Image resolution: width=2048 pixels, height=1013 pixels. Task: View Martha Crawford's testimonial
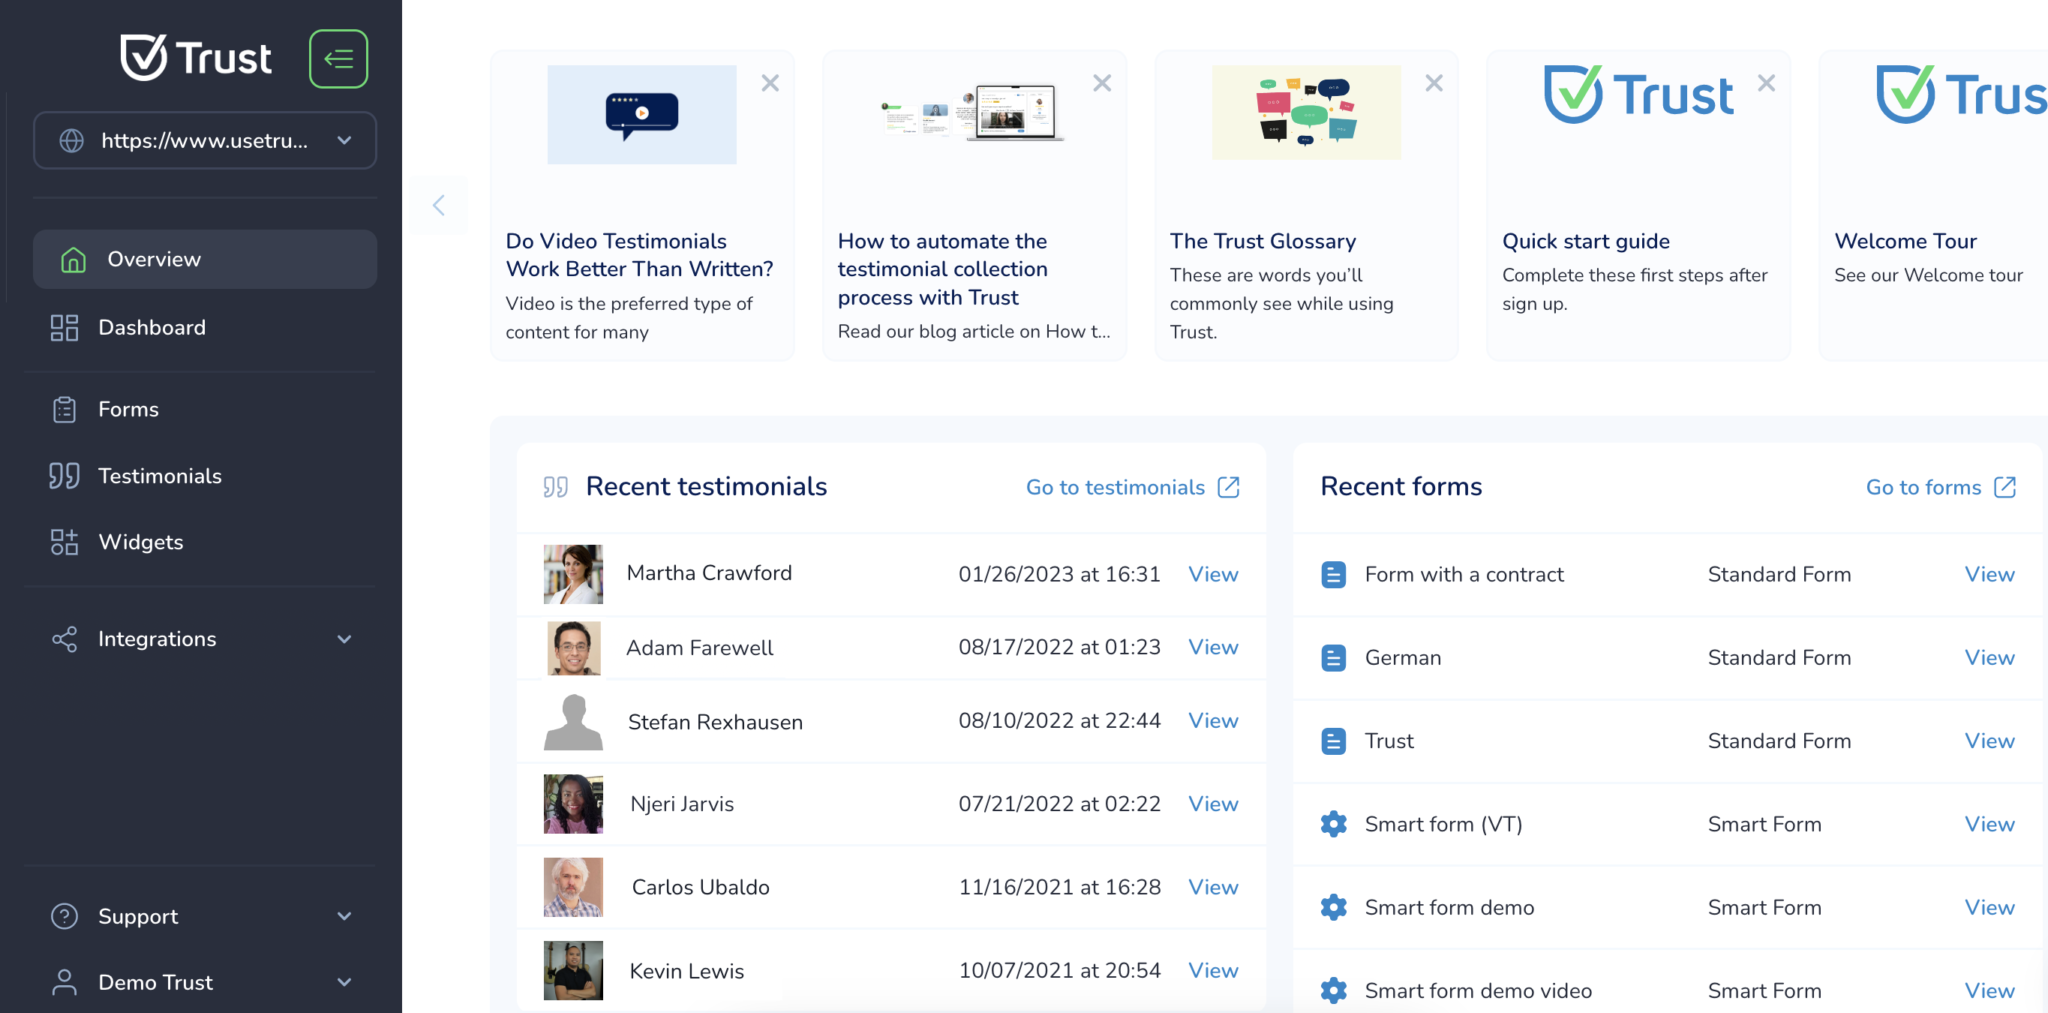[1213, 574]
